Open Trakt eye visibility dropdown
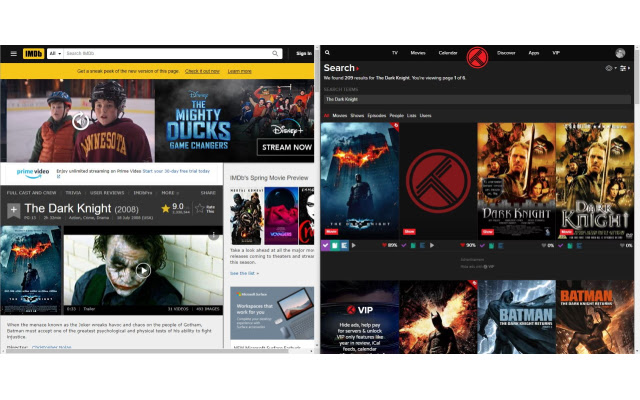 coord(610,68)
